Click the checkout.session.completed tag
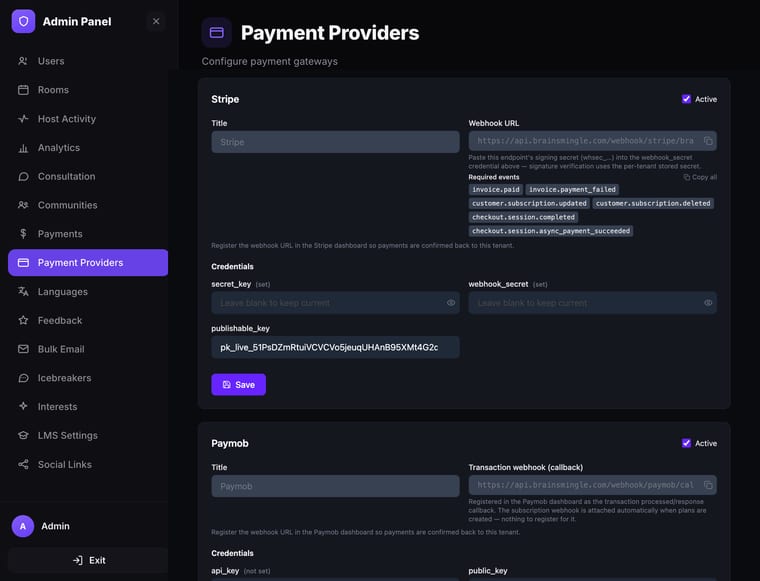This screenshot has height=581, width=760. tap(523, 217)
